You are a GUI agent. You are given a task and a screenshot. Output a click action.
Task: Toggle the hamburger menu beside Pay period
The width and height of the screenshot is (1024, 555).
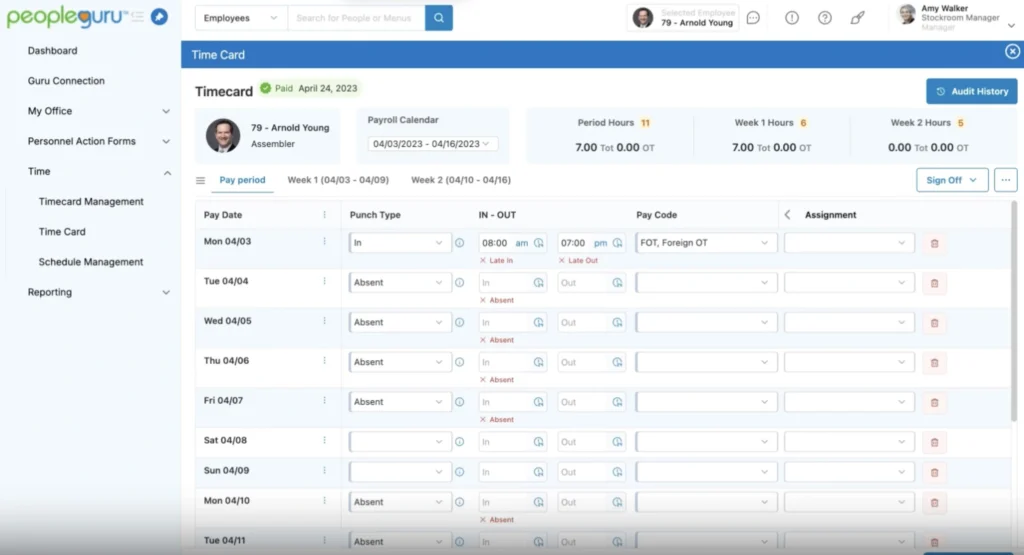[200, 181]
